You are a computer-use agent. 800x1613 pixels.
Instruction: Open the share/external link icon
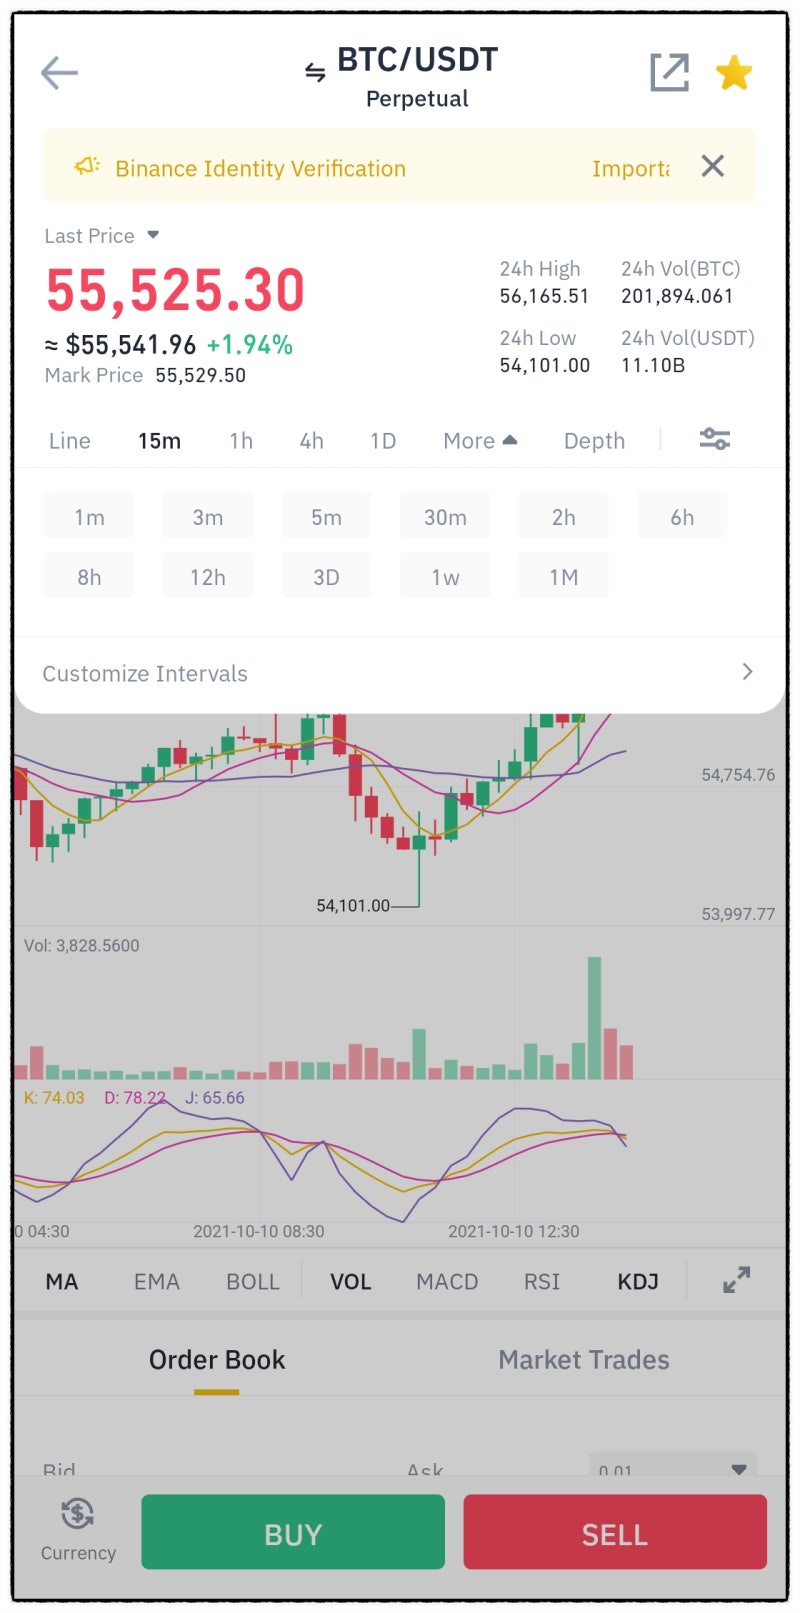669,73
